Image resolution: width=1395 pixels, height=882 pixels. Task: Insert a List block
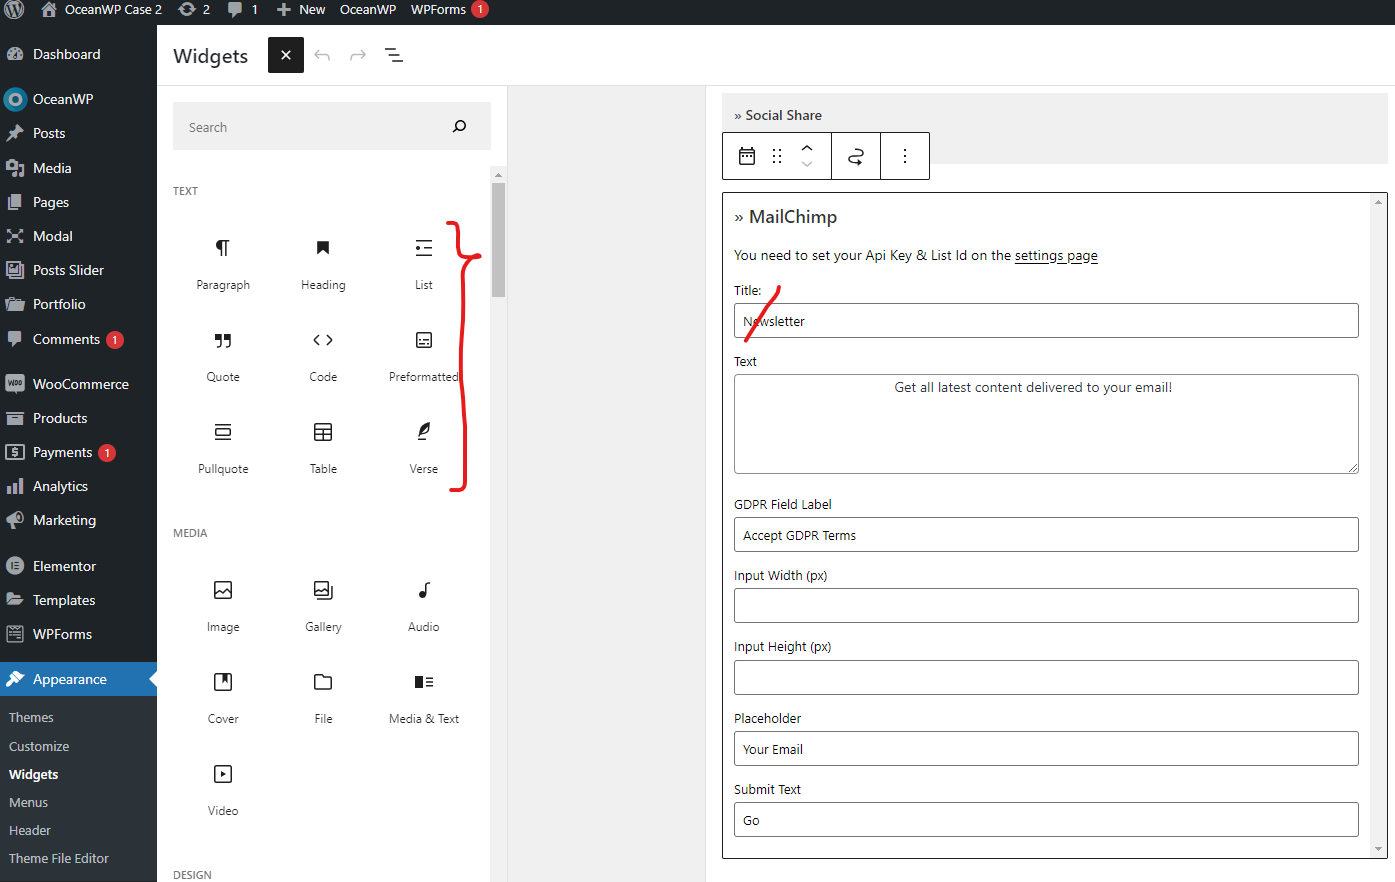pos(424,264)
